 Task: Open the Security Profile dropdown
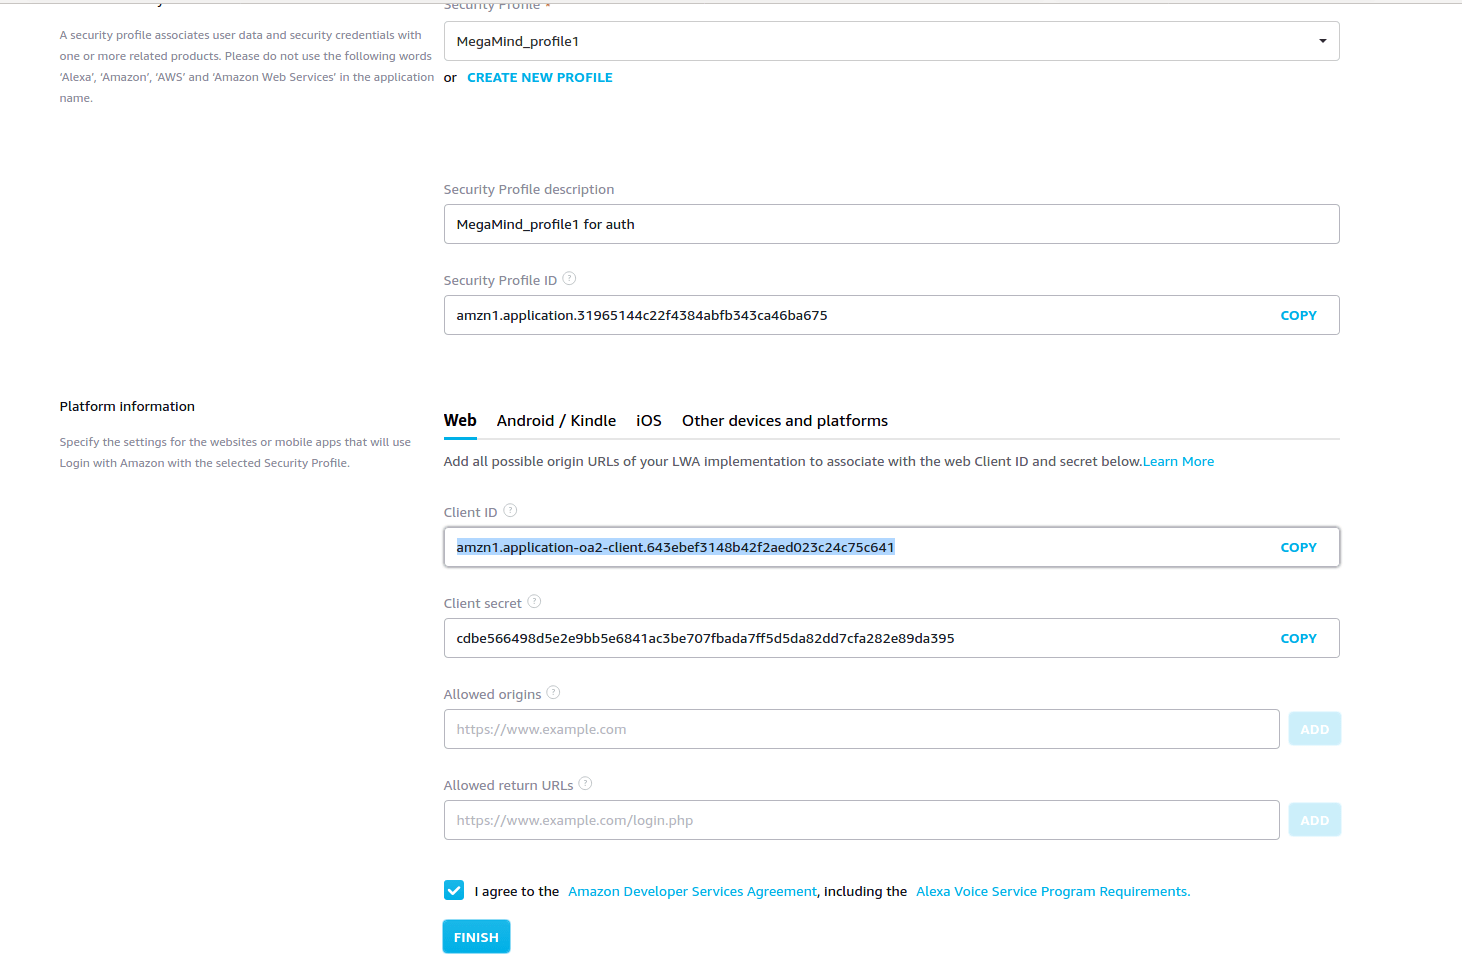1321,40
